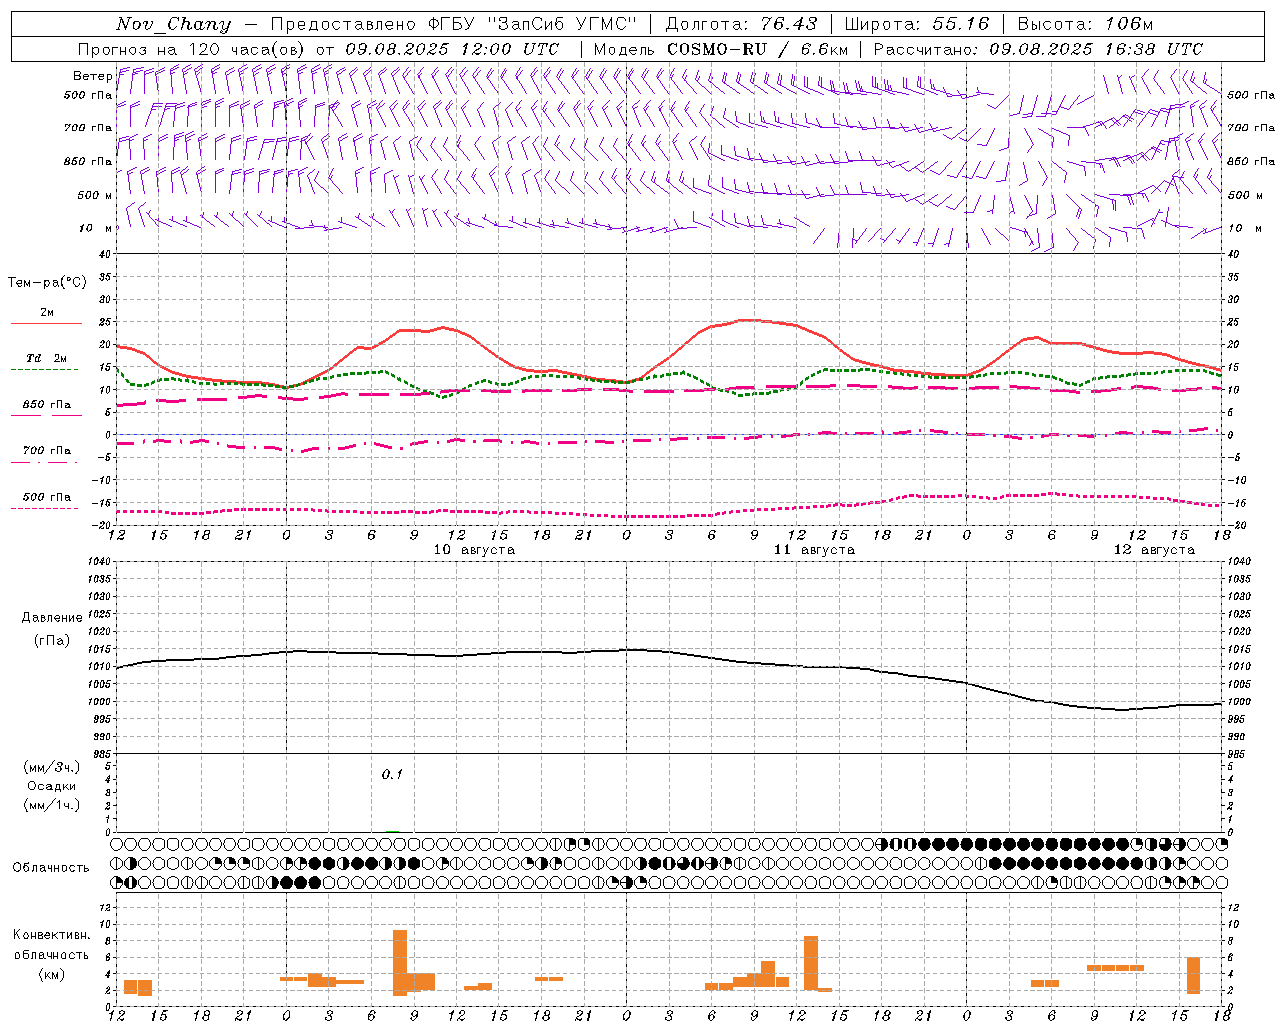Click the "(мм/1ч.)" precipitation unit label
Screen dimensions: 1280x1024
click(x=51, y=805)
